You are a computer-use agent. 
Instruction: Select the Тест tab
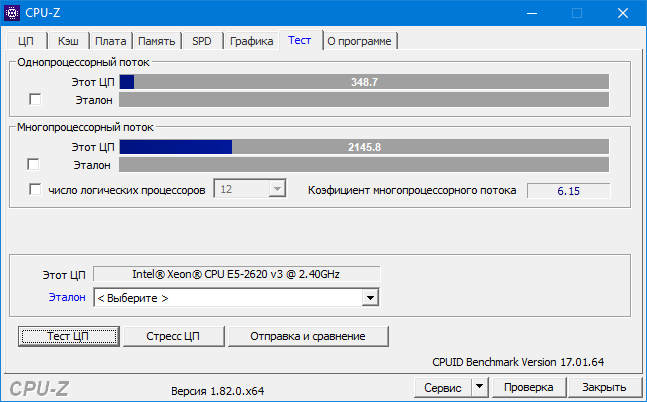pyautogui.click(x=300, y=40)
